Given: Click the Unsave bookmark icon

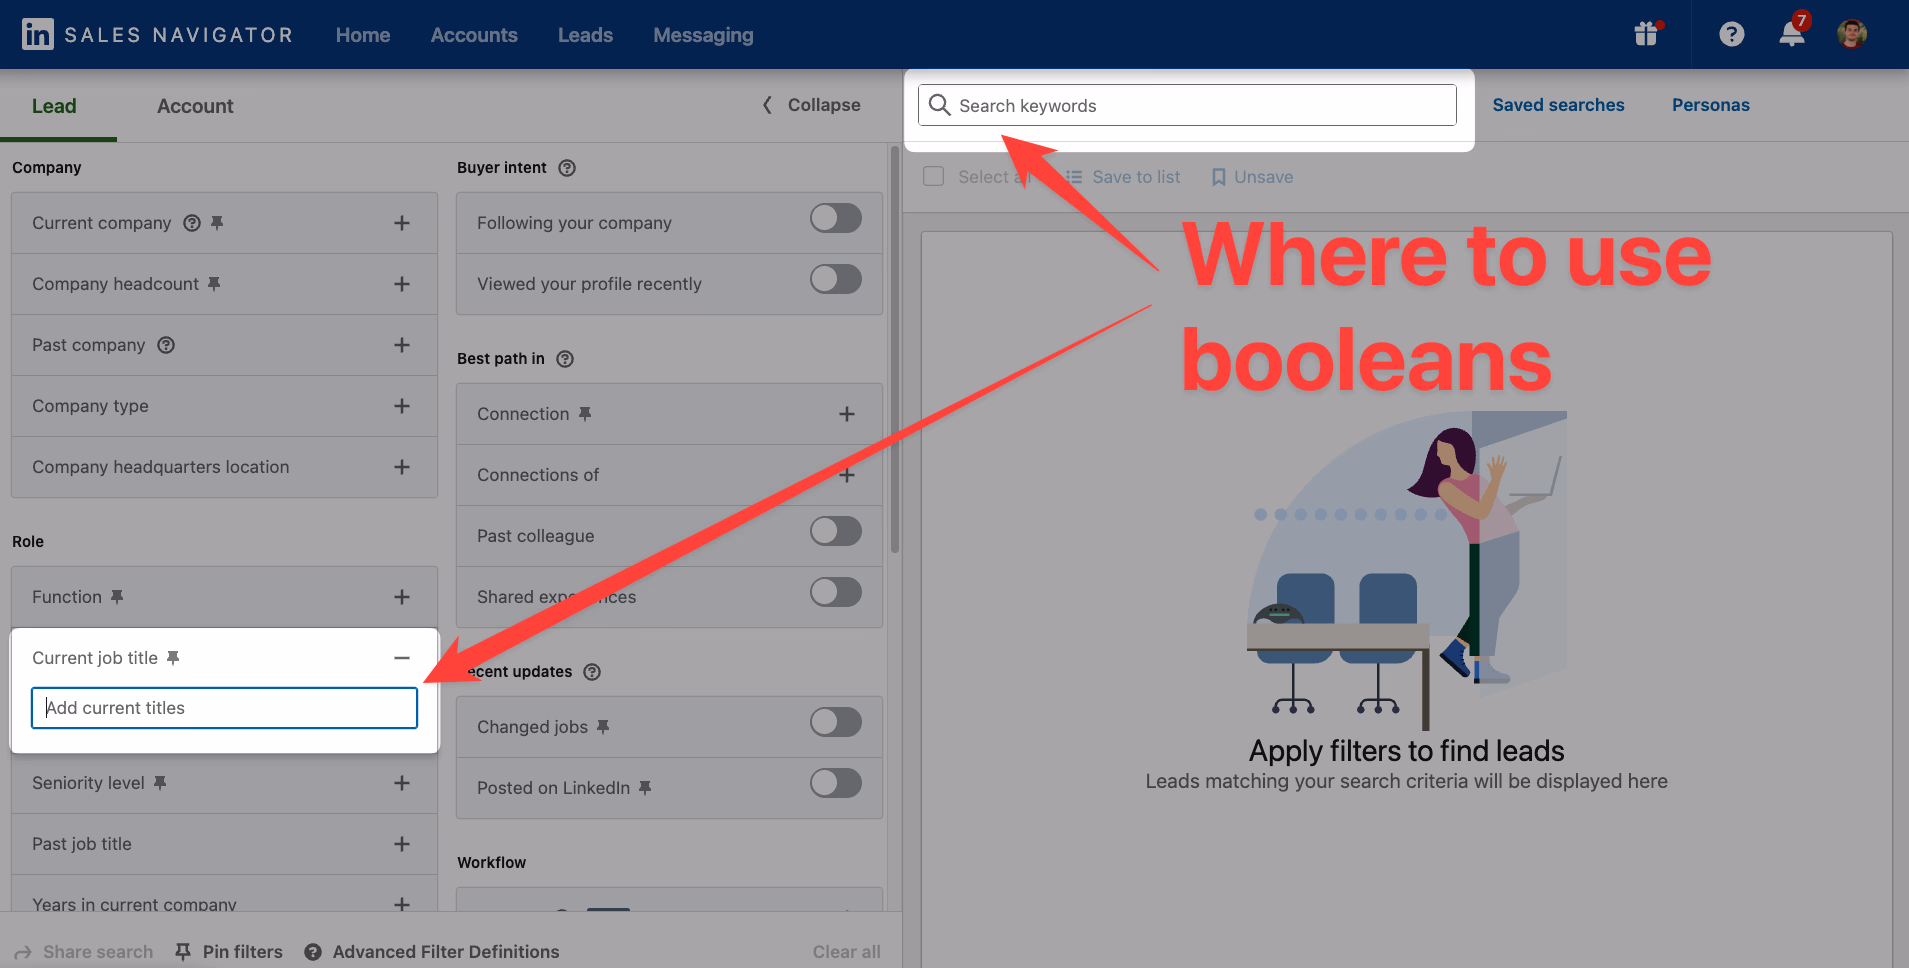Looking at the screenshot, I should [x=1219, y=177].
